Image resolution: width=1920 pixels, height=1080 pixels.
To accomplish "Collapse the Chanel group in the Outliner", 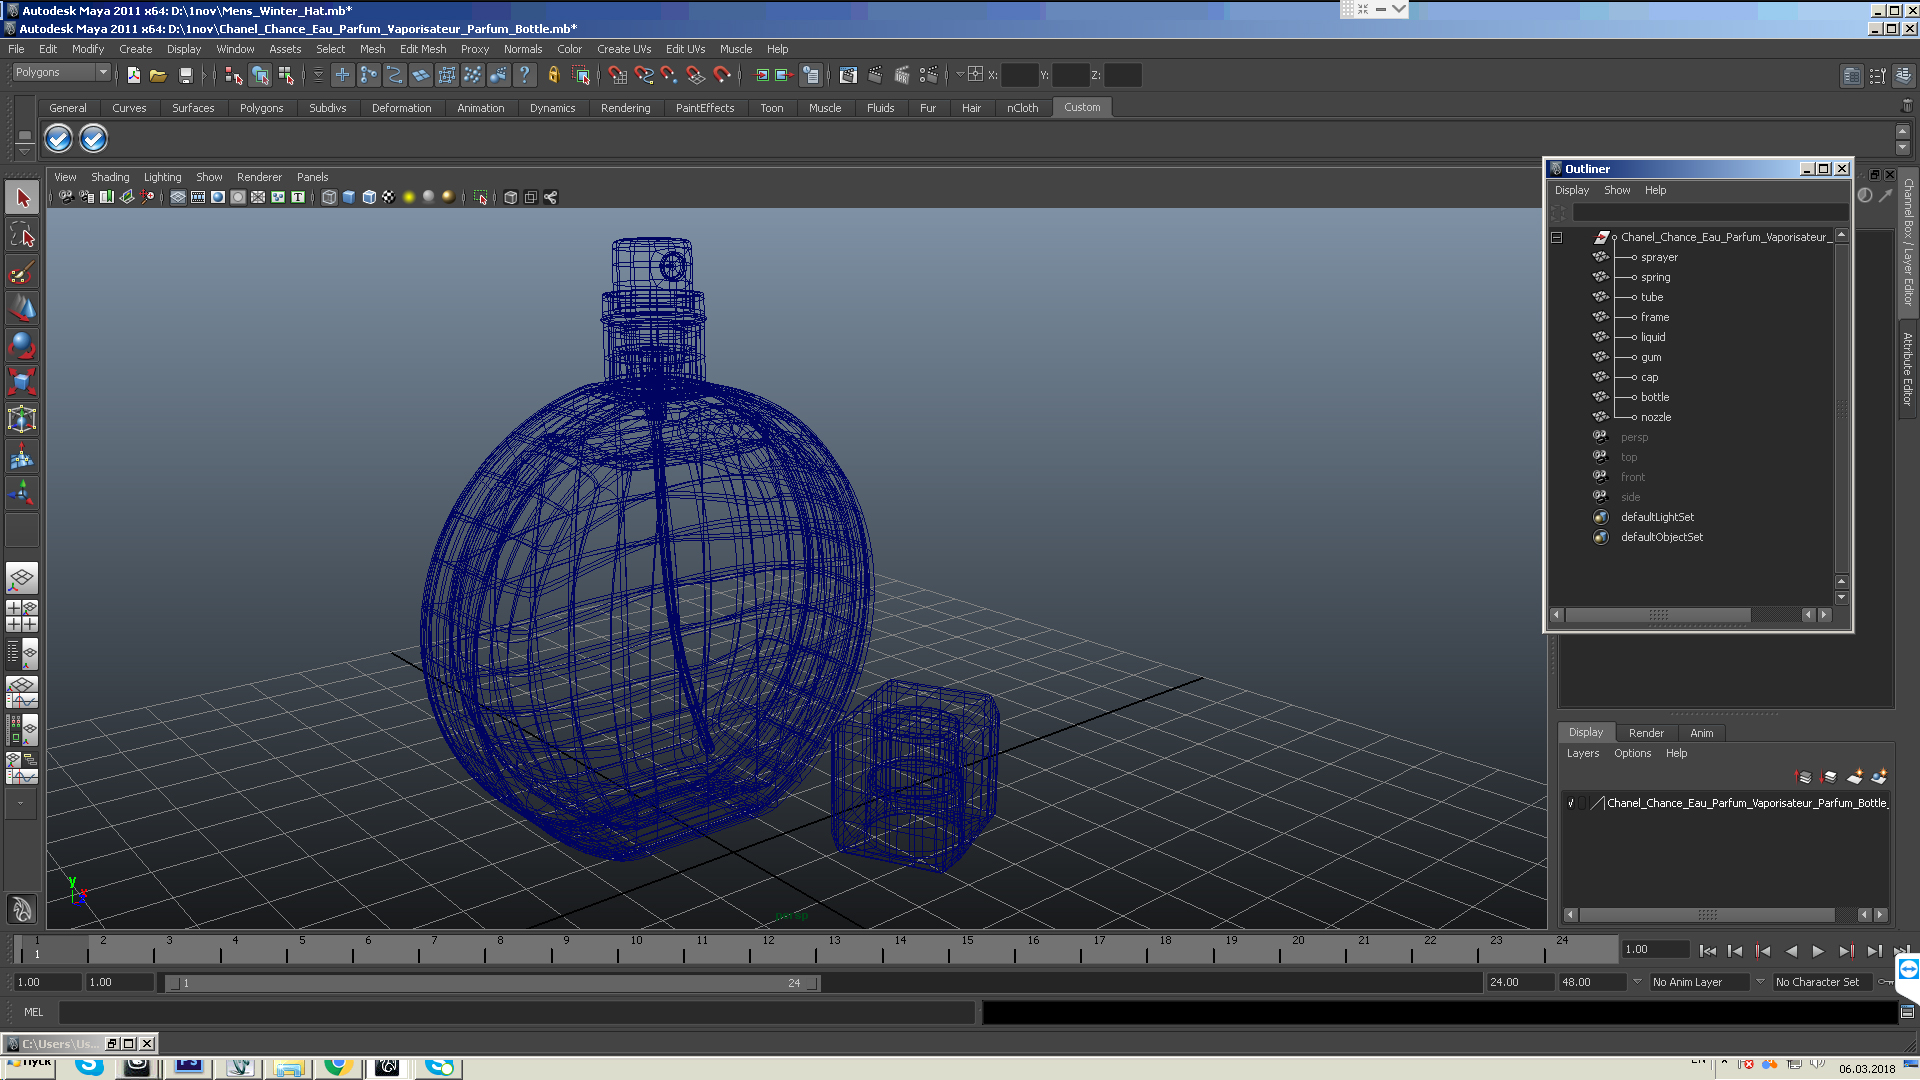I will 1556,237.
